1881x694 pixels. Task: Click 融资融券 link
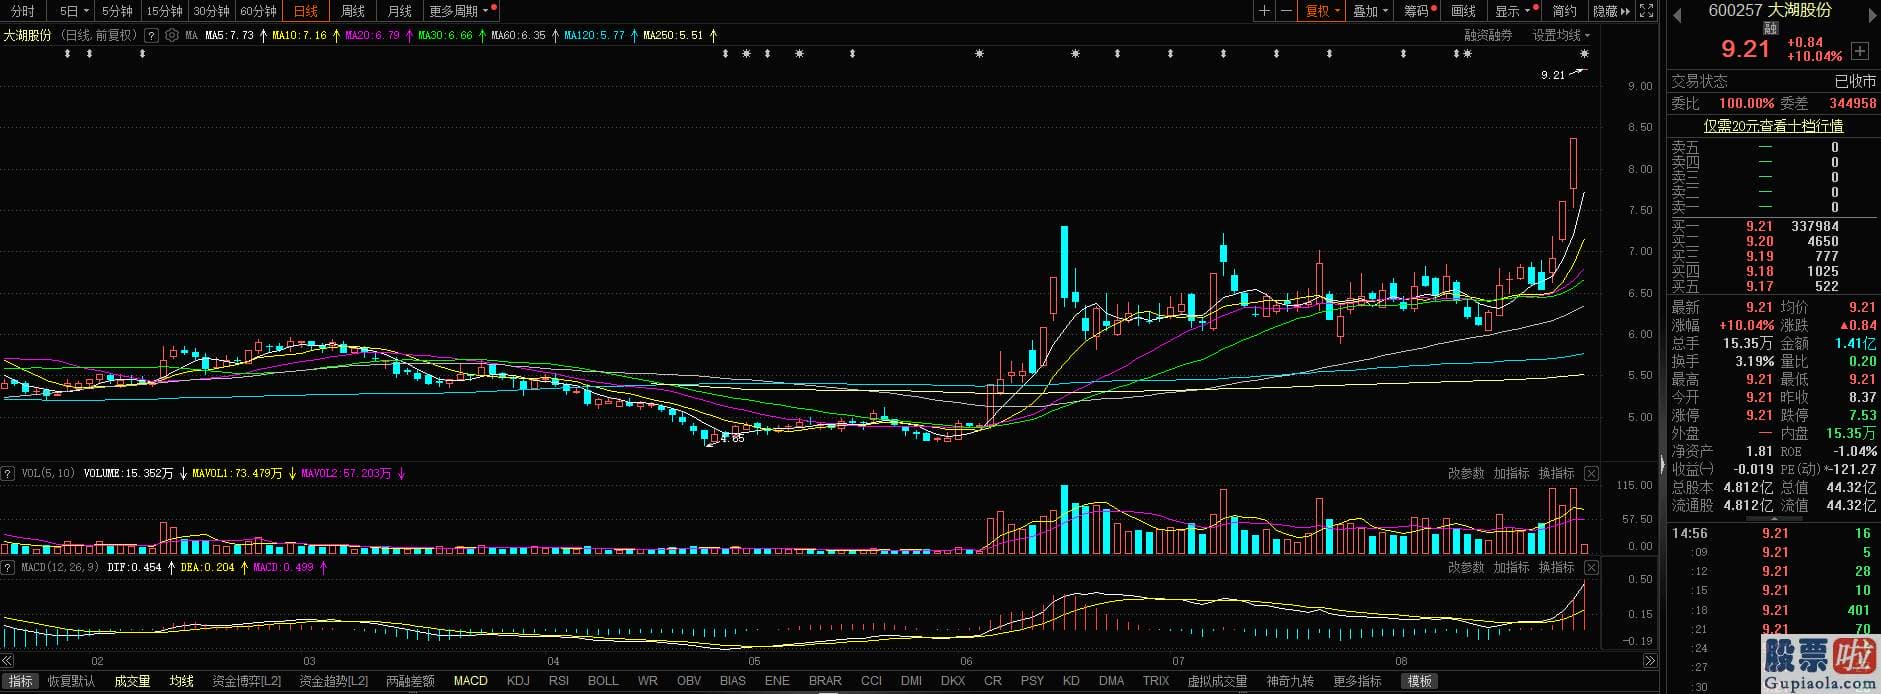(1488, 35)
